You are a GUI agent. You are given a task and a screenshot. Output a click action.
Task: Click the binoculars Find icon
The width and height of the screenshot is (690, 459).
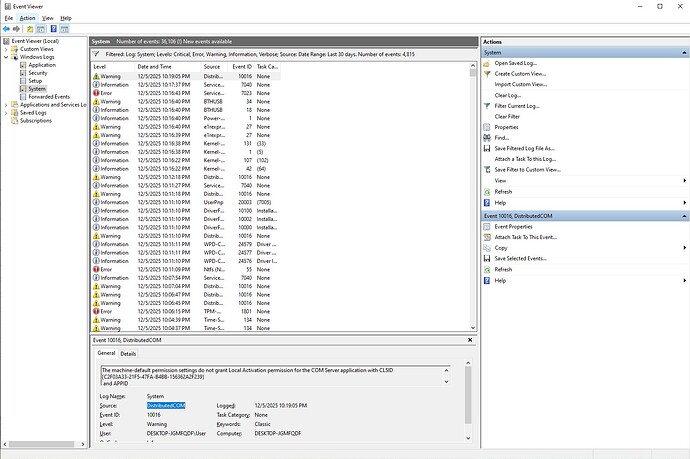[x=487, y=138]
